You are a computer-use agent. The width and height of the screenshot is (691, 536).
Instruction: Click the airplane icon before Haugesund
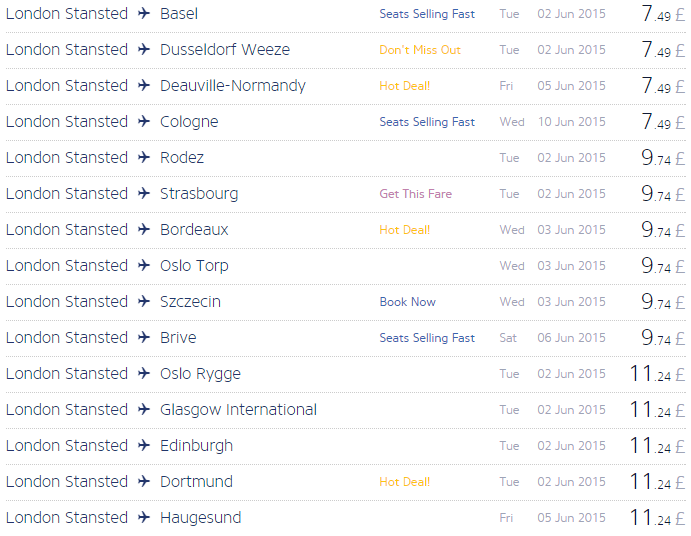[x=144, y=517]
